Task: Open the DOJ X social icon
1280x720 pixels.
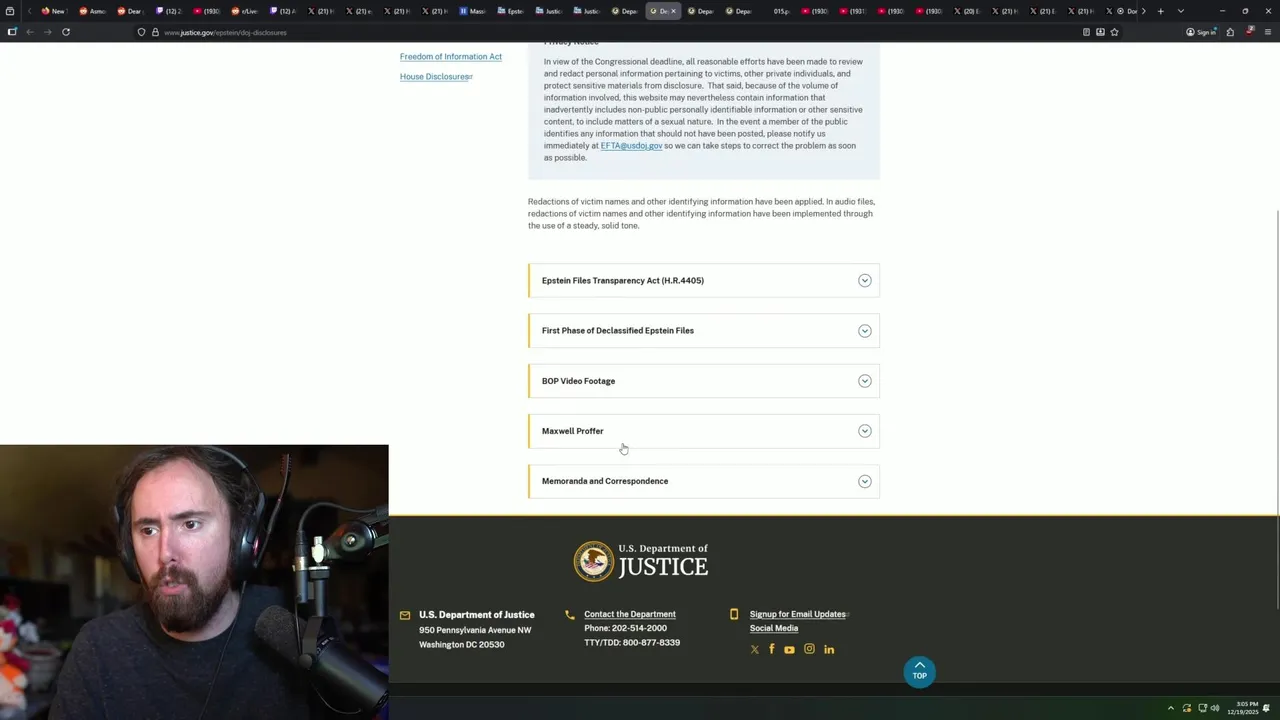Action: coord(754,649)
